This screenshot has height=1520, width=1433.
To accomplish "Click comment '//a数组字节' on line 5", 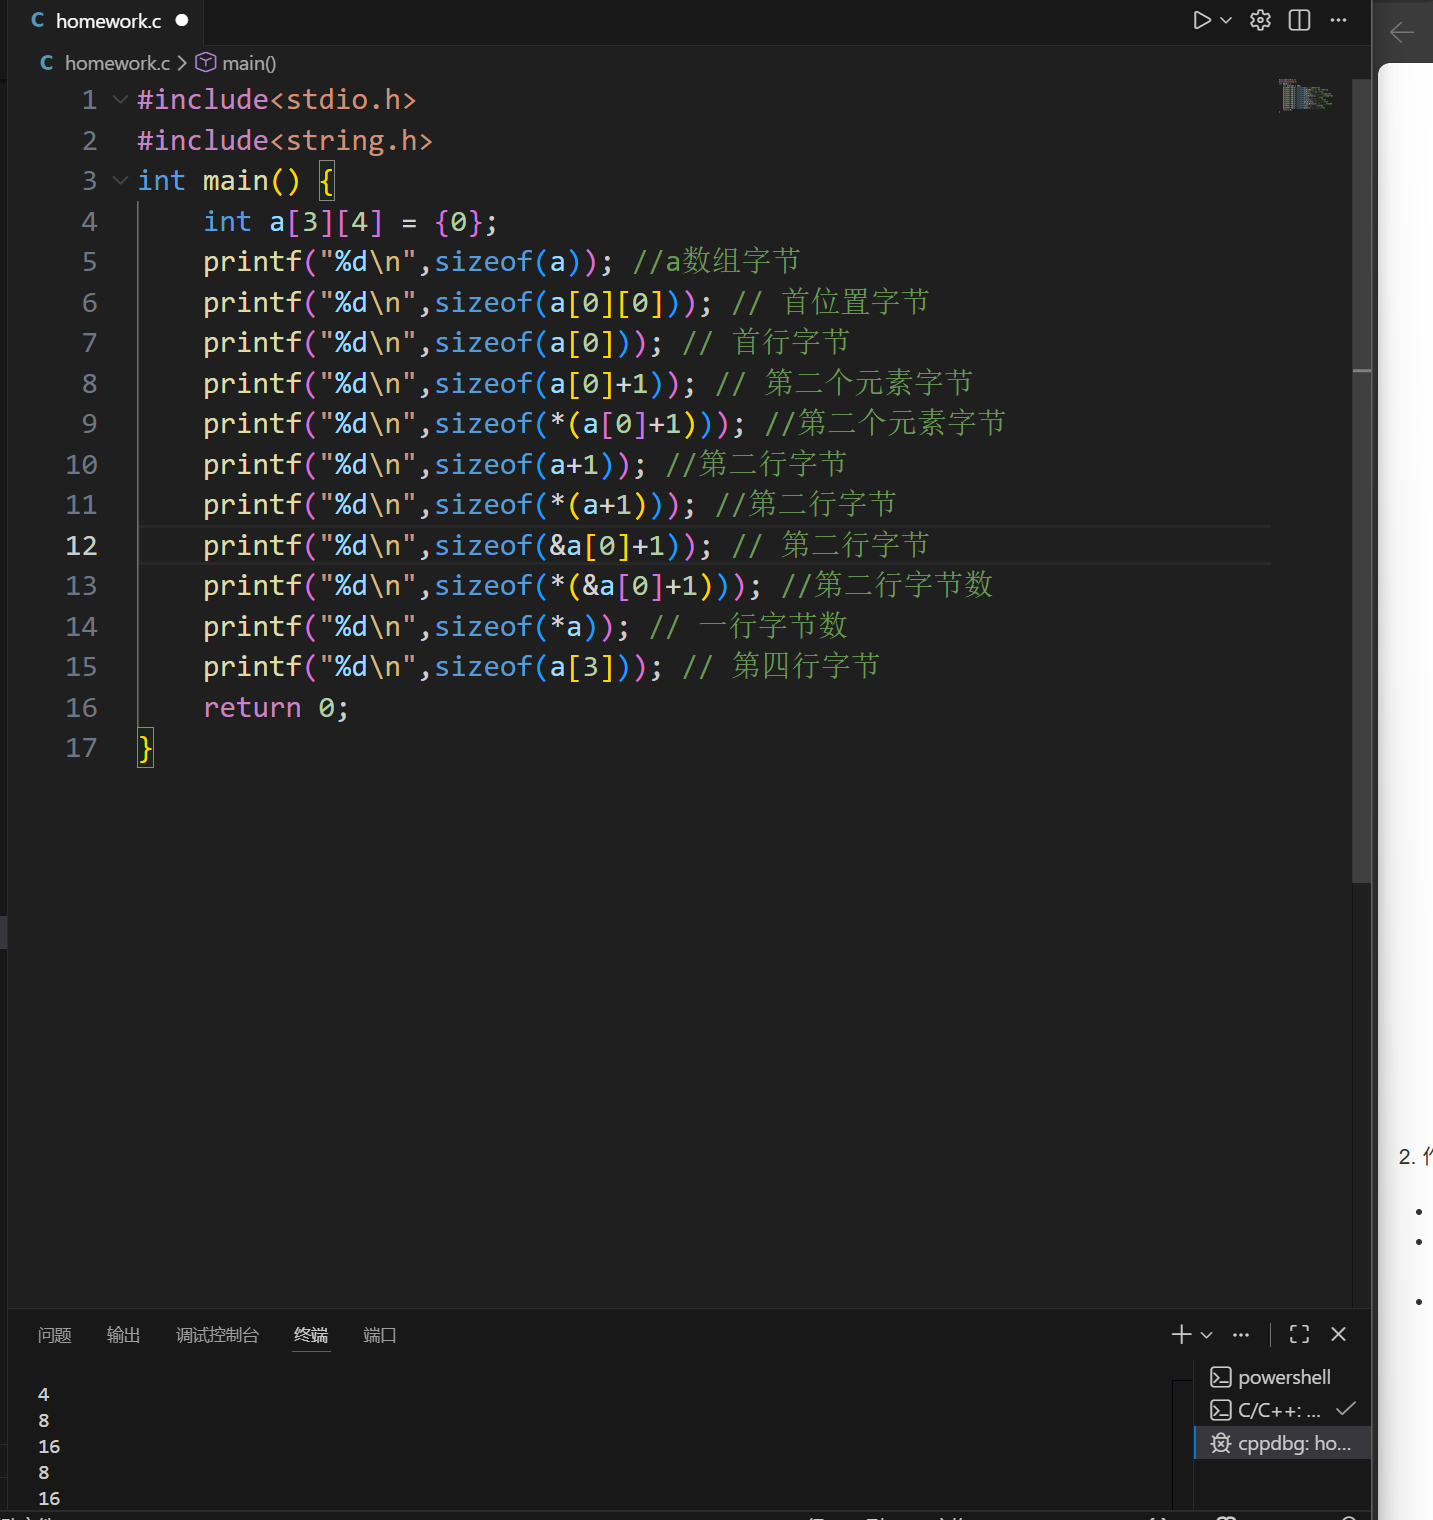I will [716, 261].
